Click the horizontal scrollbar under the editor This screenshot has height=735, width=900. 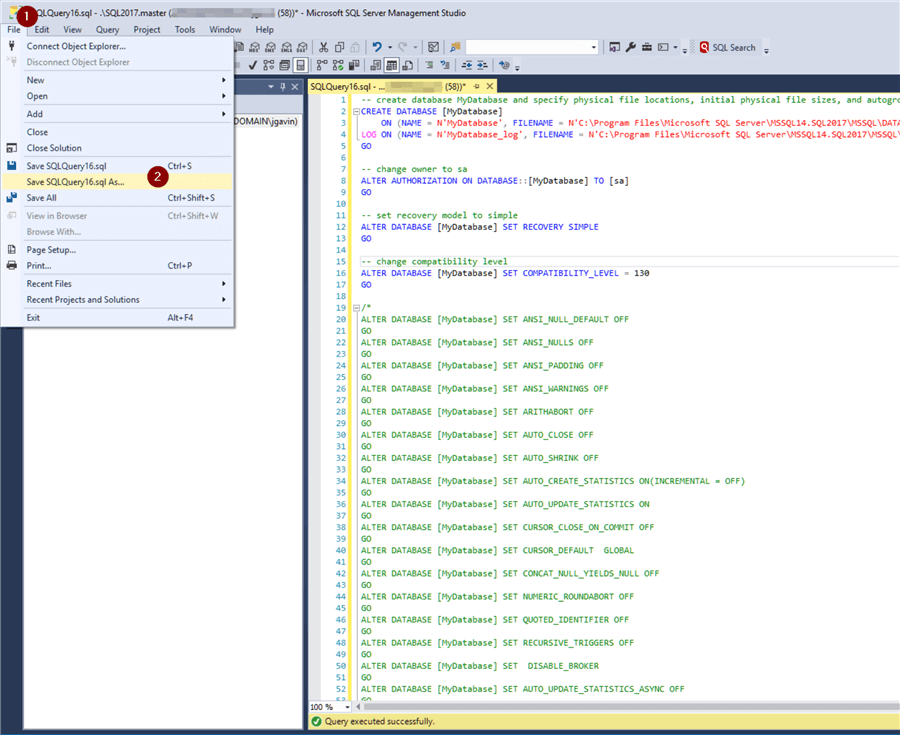click(630, 707)
